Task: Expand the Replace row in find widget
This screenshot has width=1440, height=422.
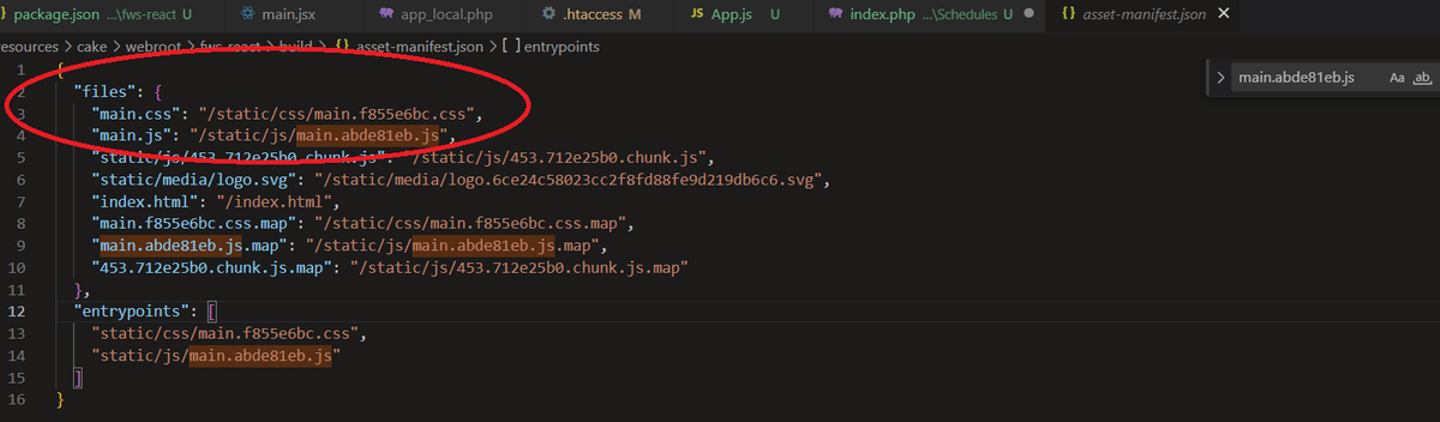Action: [1220, 78]
